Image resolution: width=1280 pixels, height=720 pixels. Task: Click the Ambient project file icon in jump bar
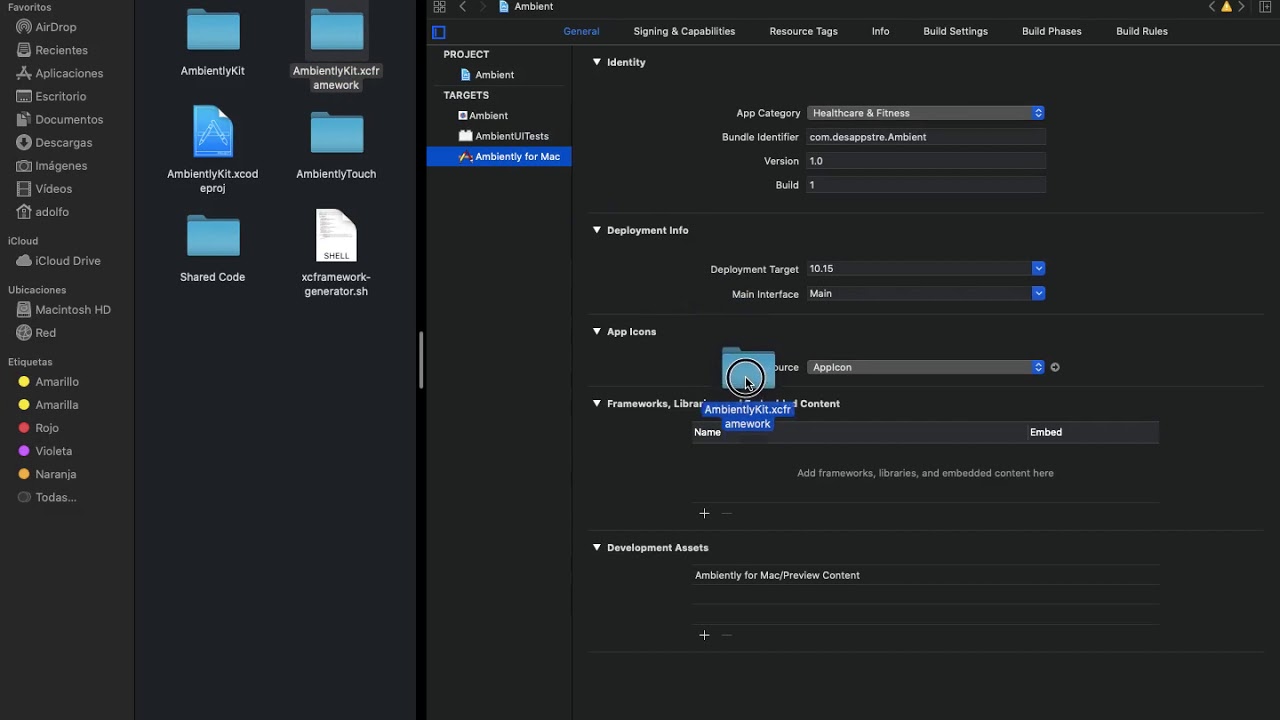[505, 7]
